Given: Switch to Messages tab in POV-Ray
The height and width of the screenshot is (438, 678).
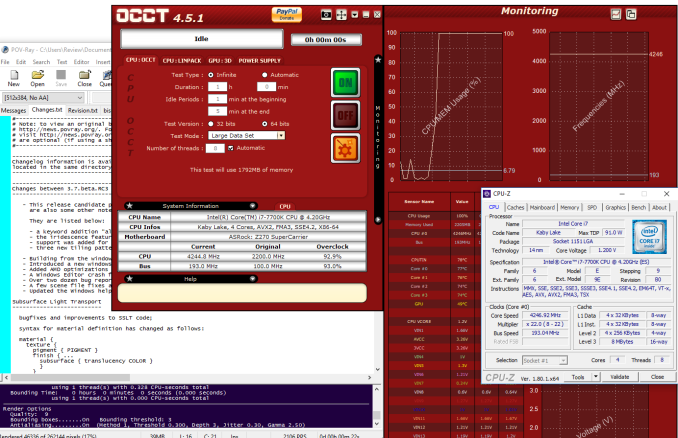Looking at the screenshot, I should [13, 110].
